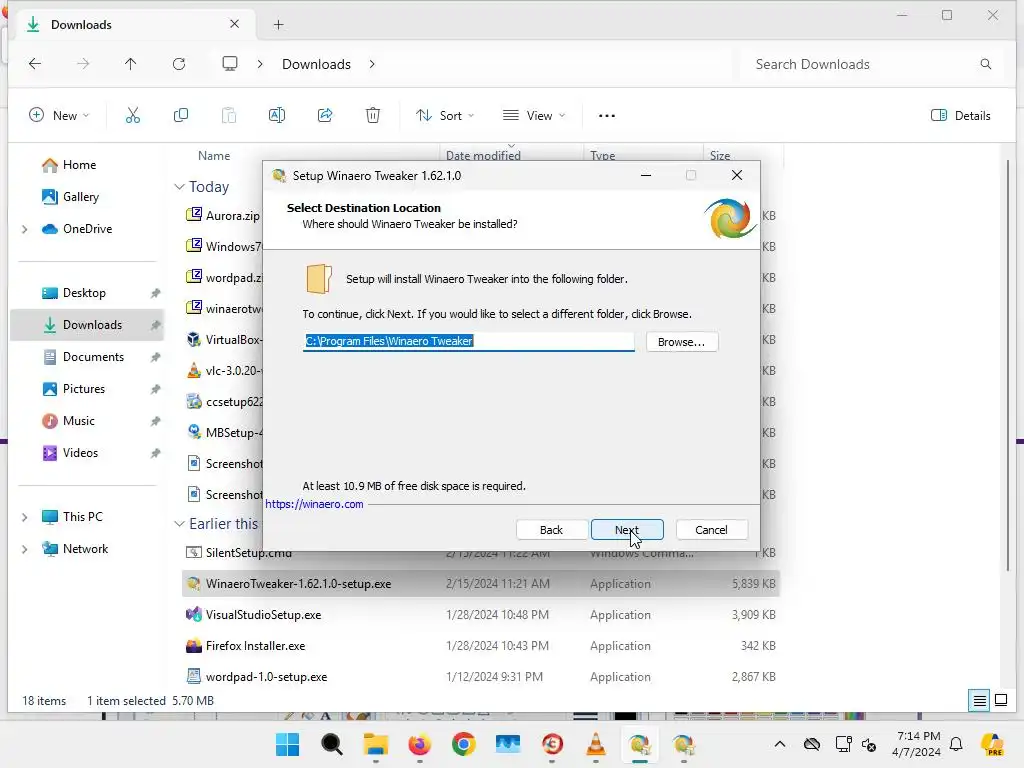Launch Google Chrome from taskbar
The height and width of the screenshot is (768, 1024).
(464, 744)
